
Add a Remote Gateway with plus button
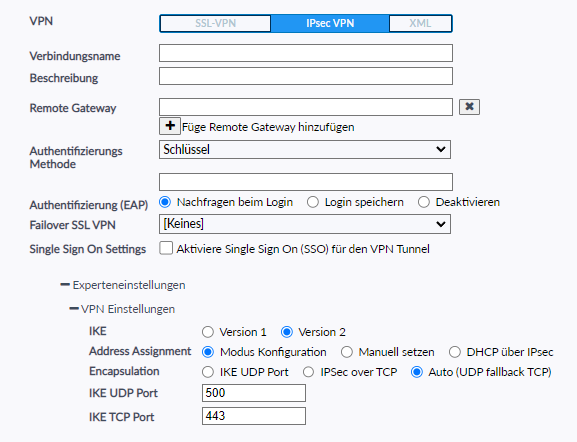(x=170, y=126)
